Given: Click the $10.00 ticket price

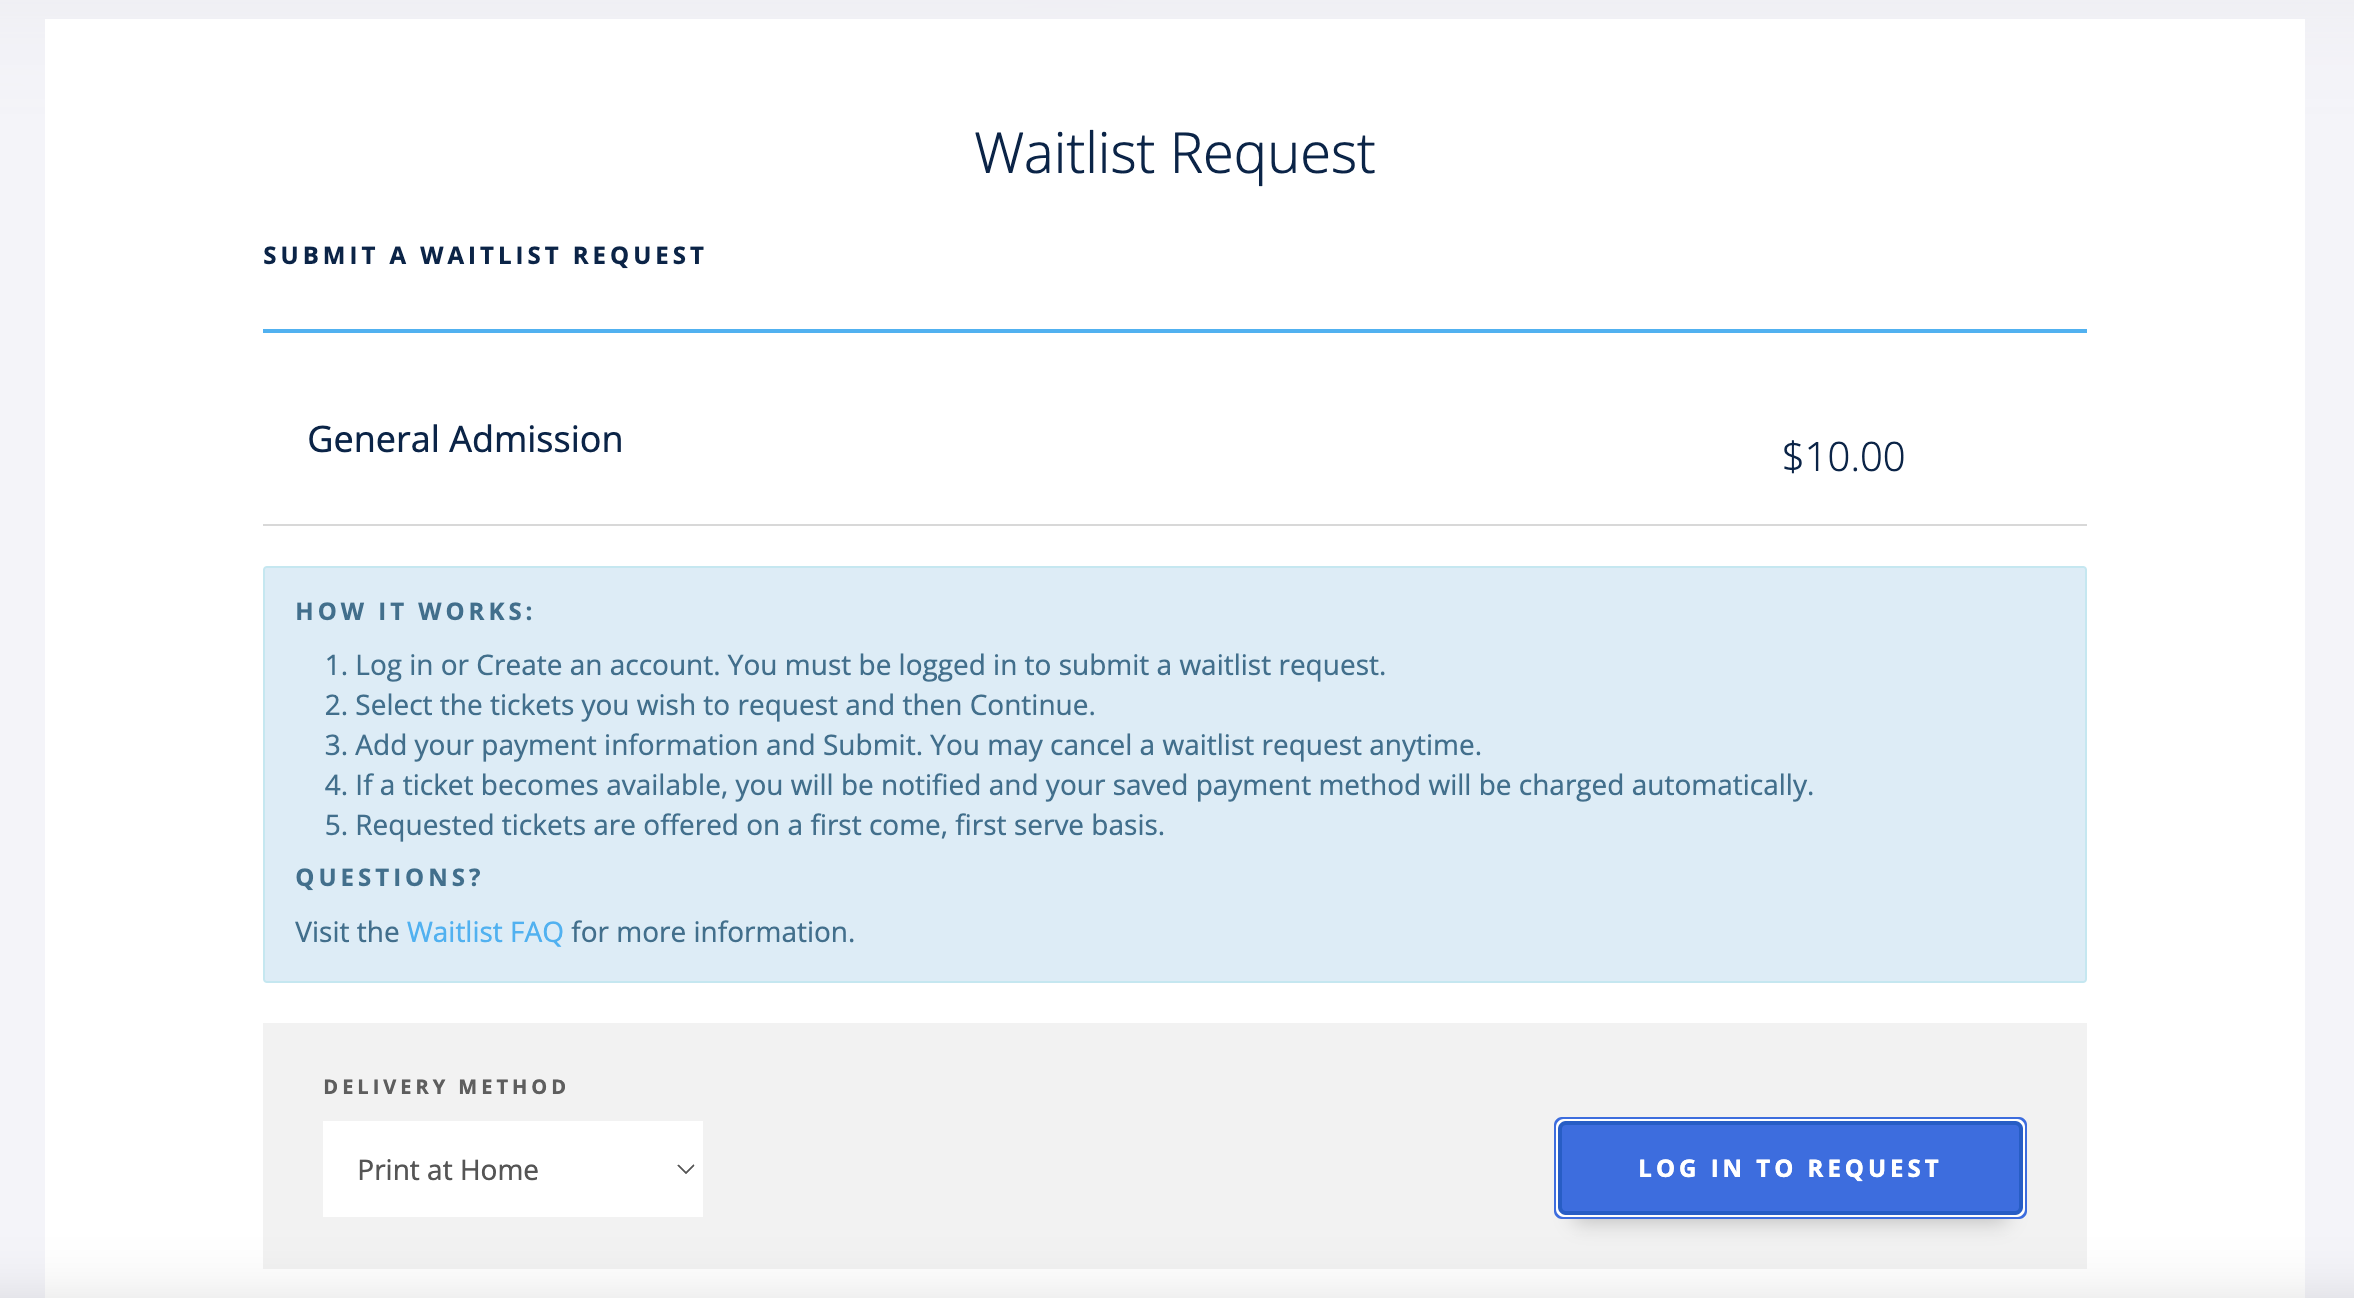Looking at the screenshot, I should click(1843, 457).
